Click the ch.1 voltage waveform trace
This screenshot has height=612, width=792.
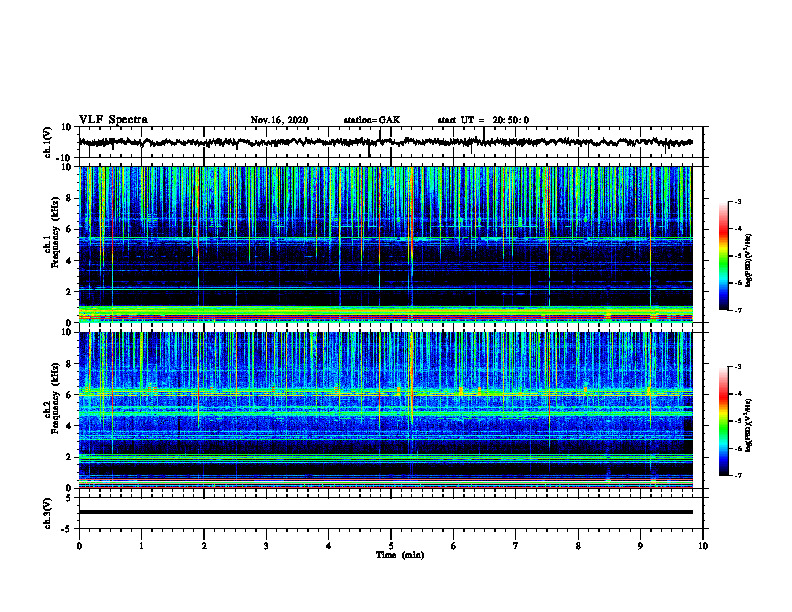(386, 142)
